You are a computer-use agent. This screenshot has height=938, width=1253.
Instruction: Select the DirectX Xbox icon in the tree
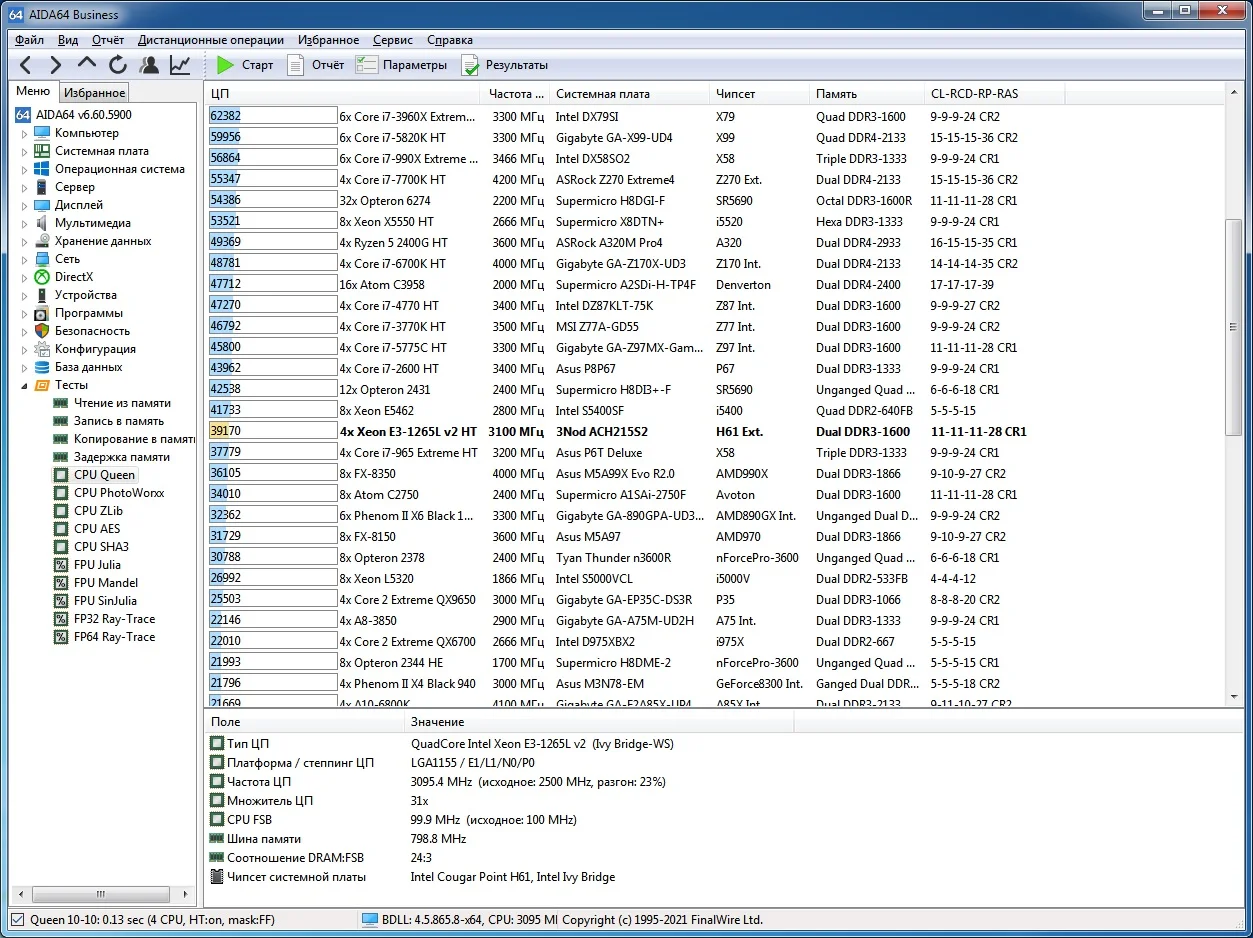point(42,277)
